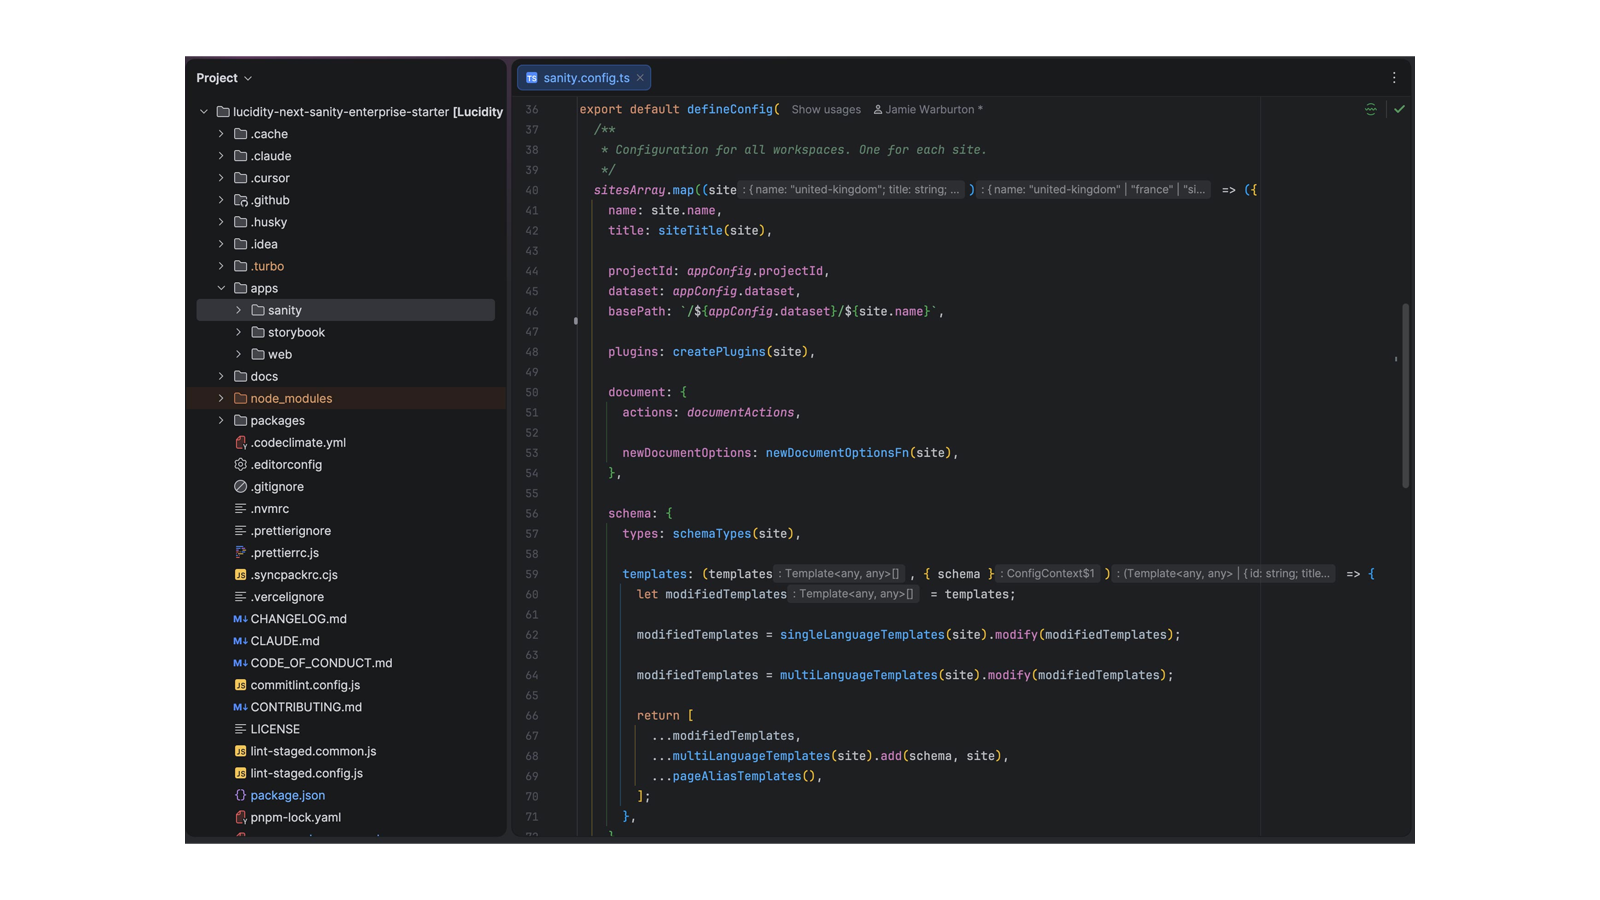Click the createPlugins function call
The height and width of the screenshot is (900, 1600).
coord(719,352)
